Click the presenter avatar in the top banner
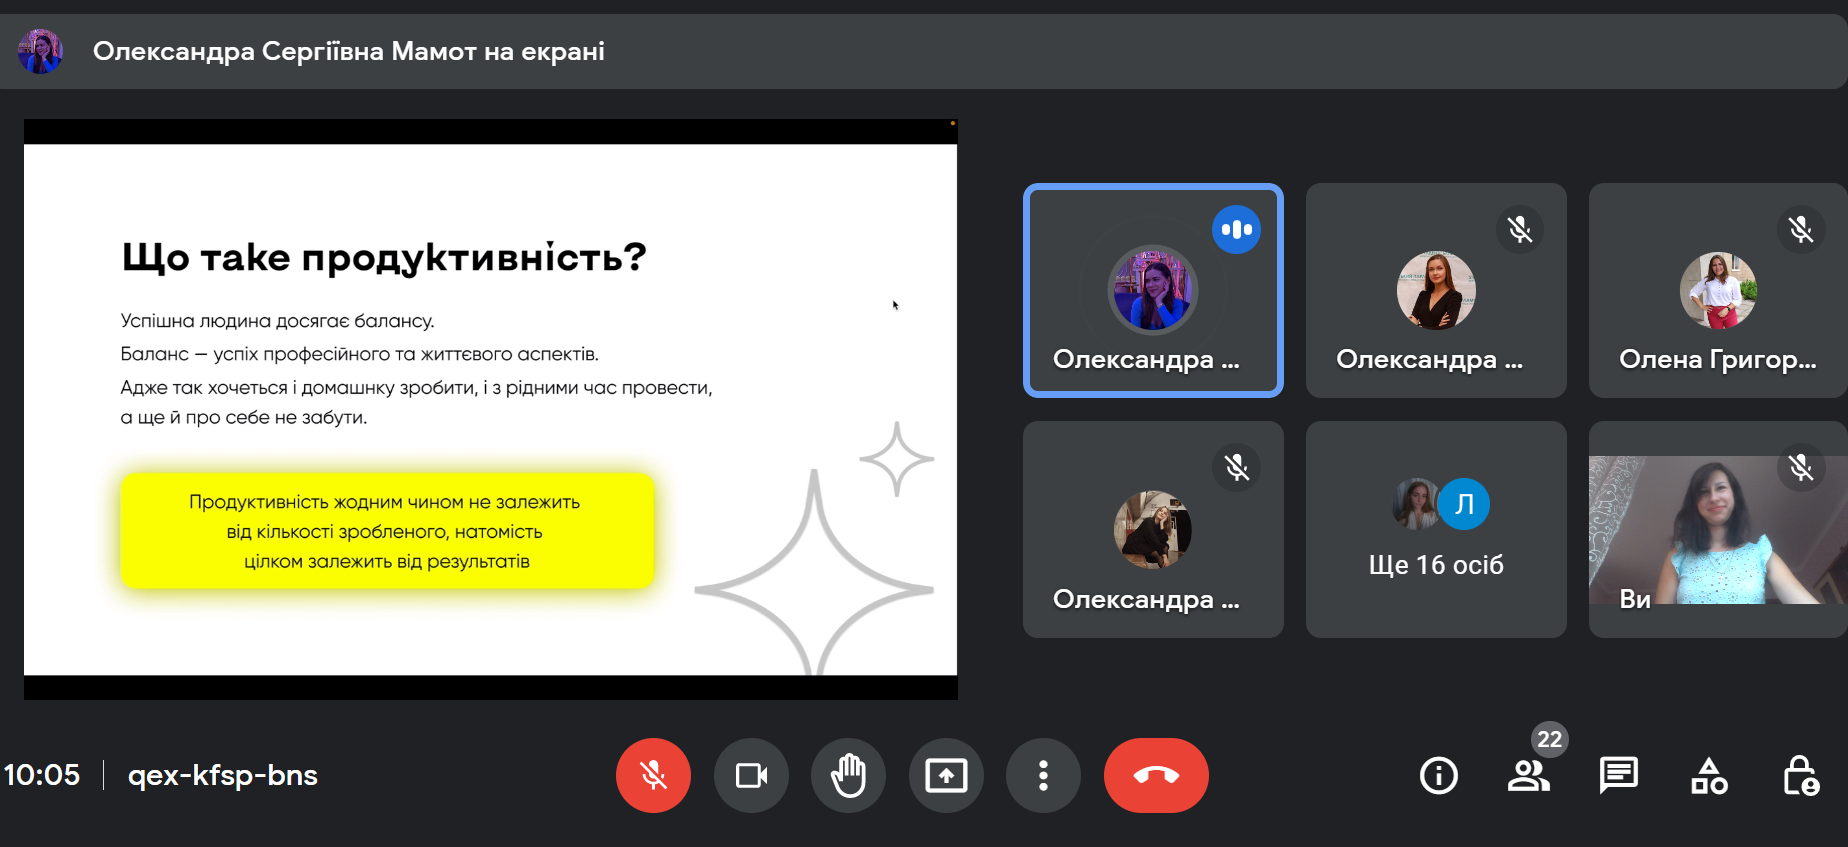 (x=41, y=51)
